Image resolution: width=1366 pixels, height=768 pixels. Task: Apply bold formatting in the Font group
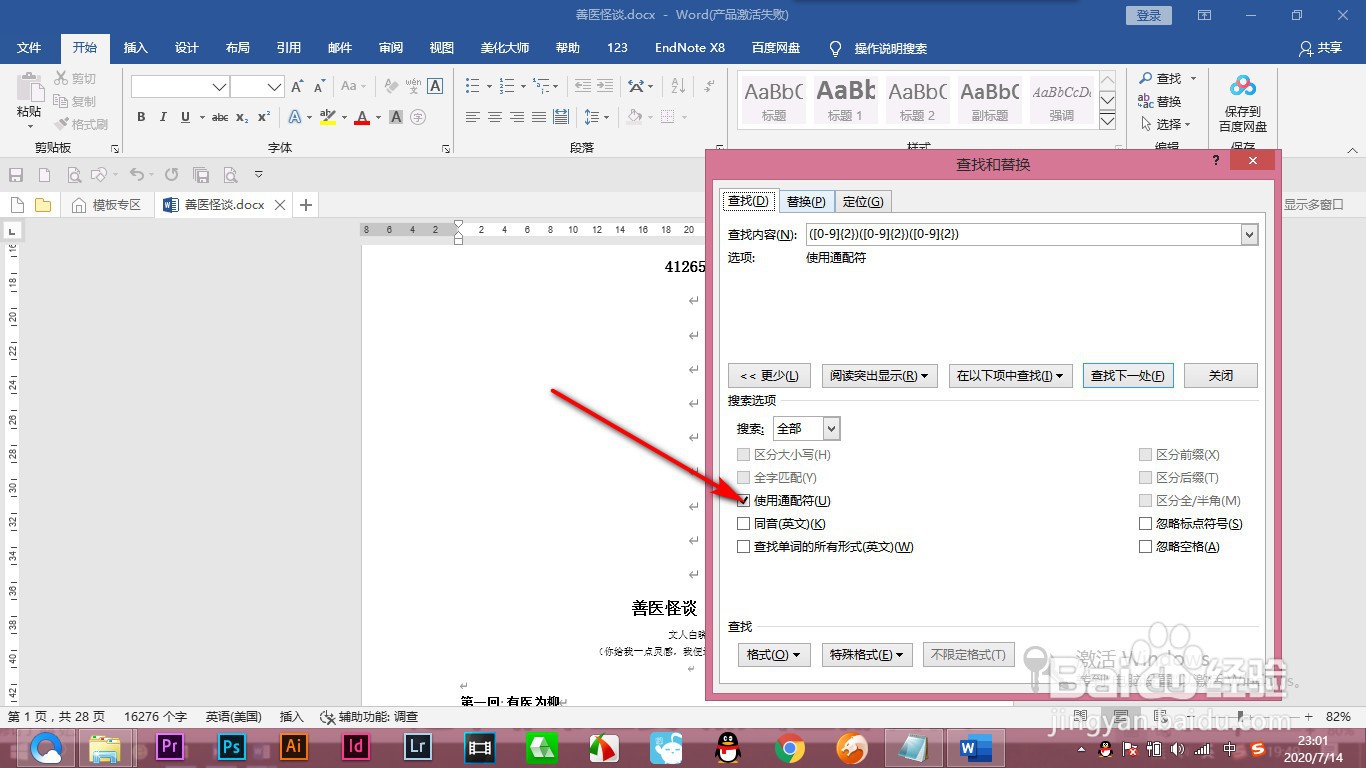(140, 117)
